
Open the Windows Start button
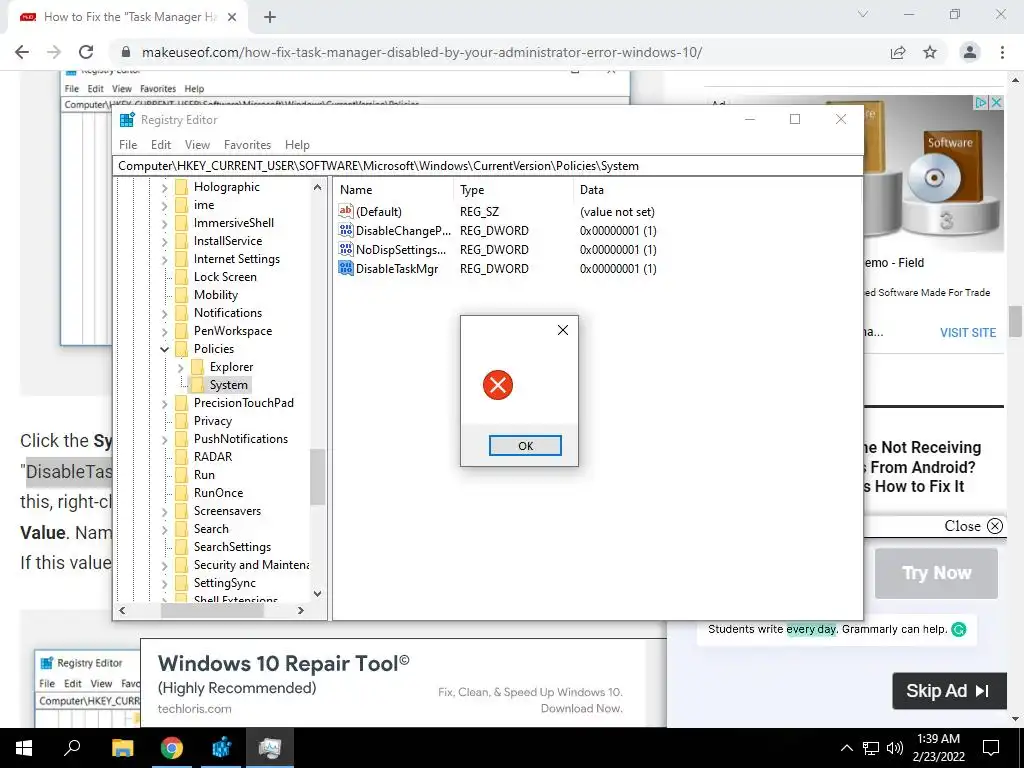tap(24, 747)
